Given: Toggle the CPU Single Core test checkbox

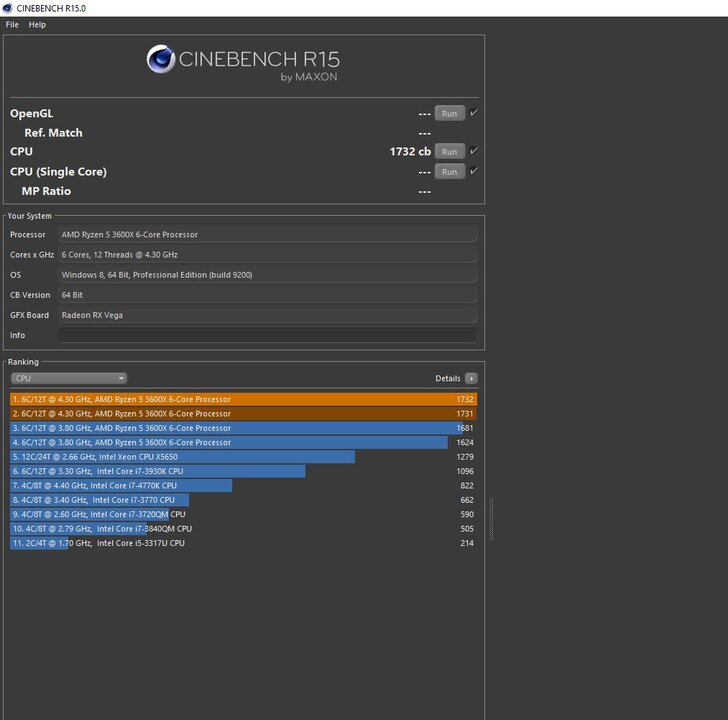Looking at the screenshot, I should (473, 171).
